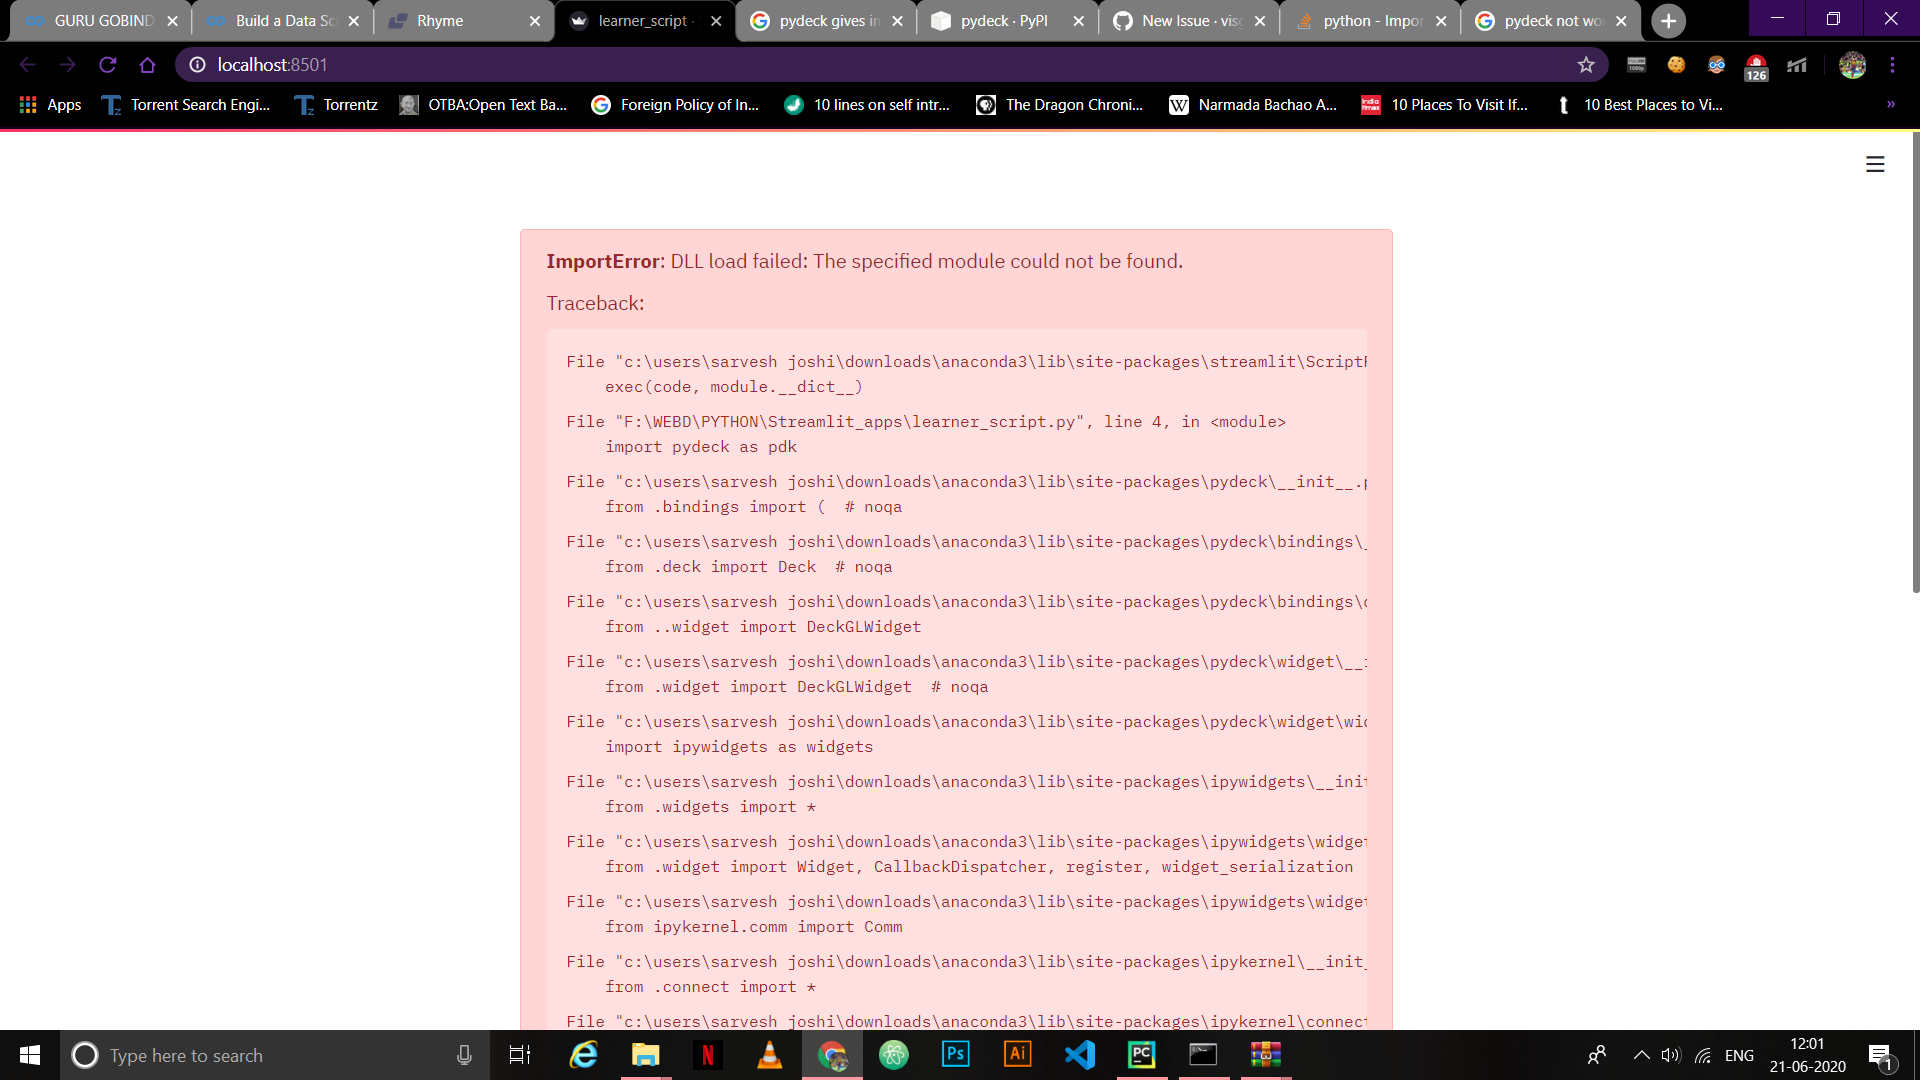Show hidden system tray icons
This screenshot has height=1080, width=1920.
pyautogui.click(x=1641, y=1055)
